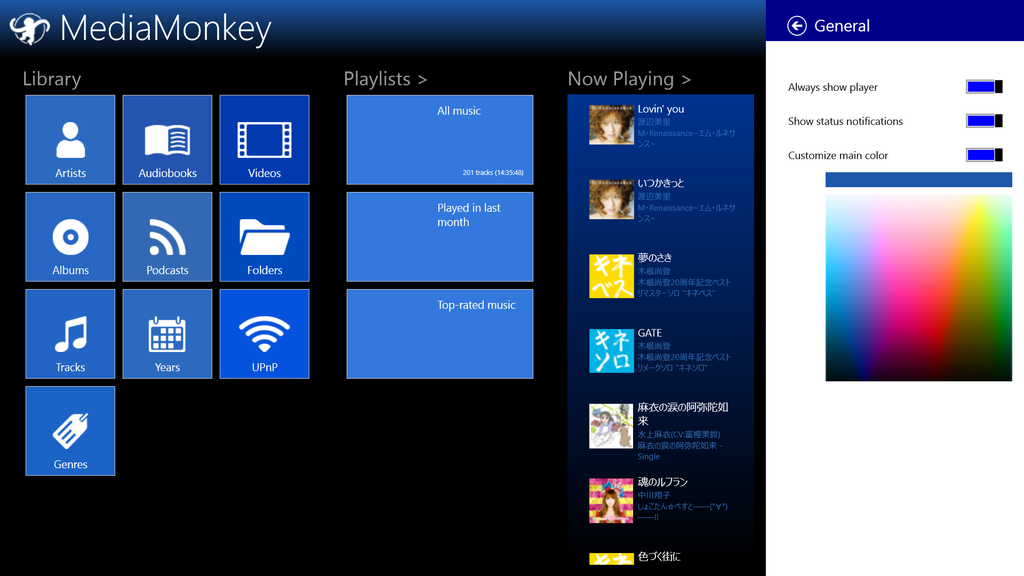This screenshot has height=576, width=1024.
Task: Open the Tracks tile
Action: (x=71, y=334)
